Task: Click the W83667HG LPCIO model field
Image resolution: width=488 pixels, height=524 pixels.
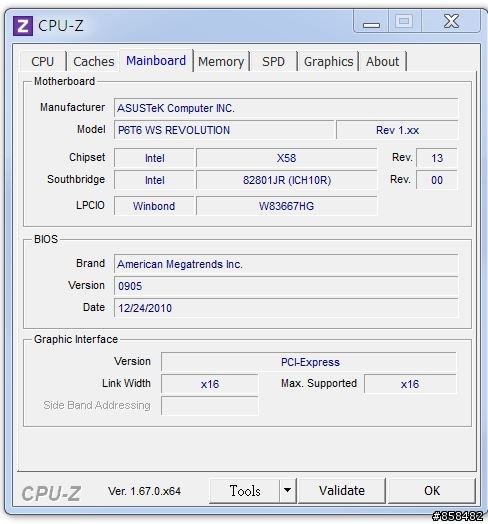Action: (x=286, y=206)
